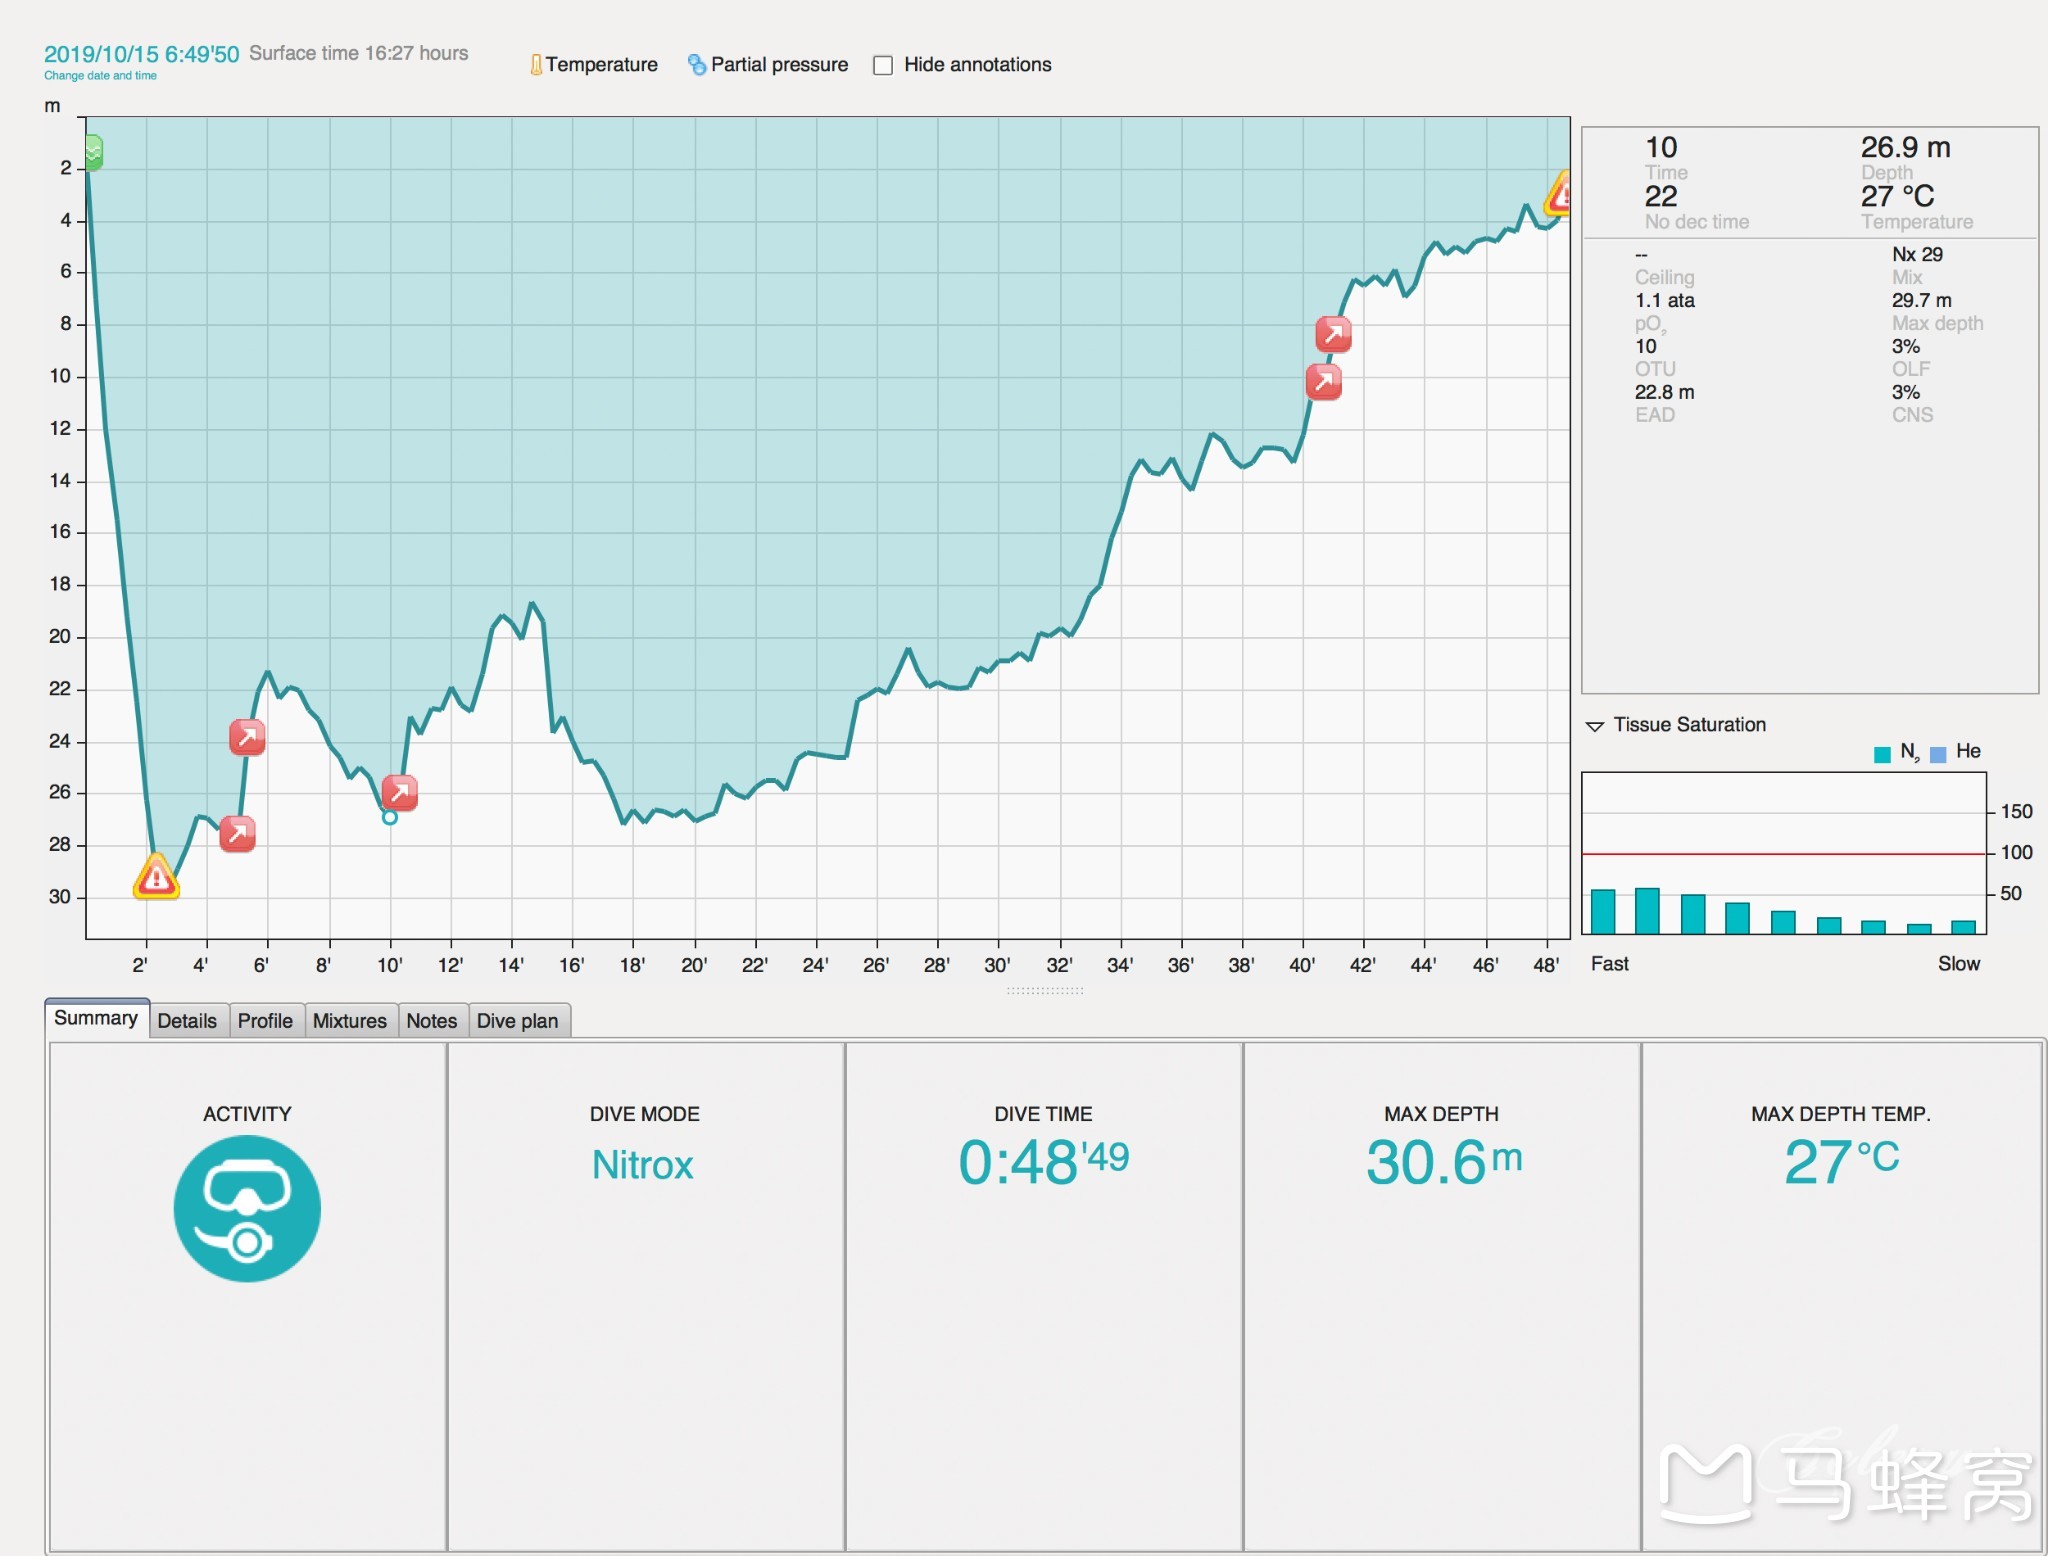
Task: Click the Nx 29 mix value
Action: pyautogui.click(x=1917, y=255)
